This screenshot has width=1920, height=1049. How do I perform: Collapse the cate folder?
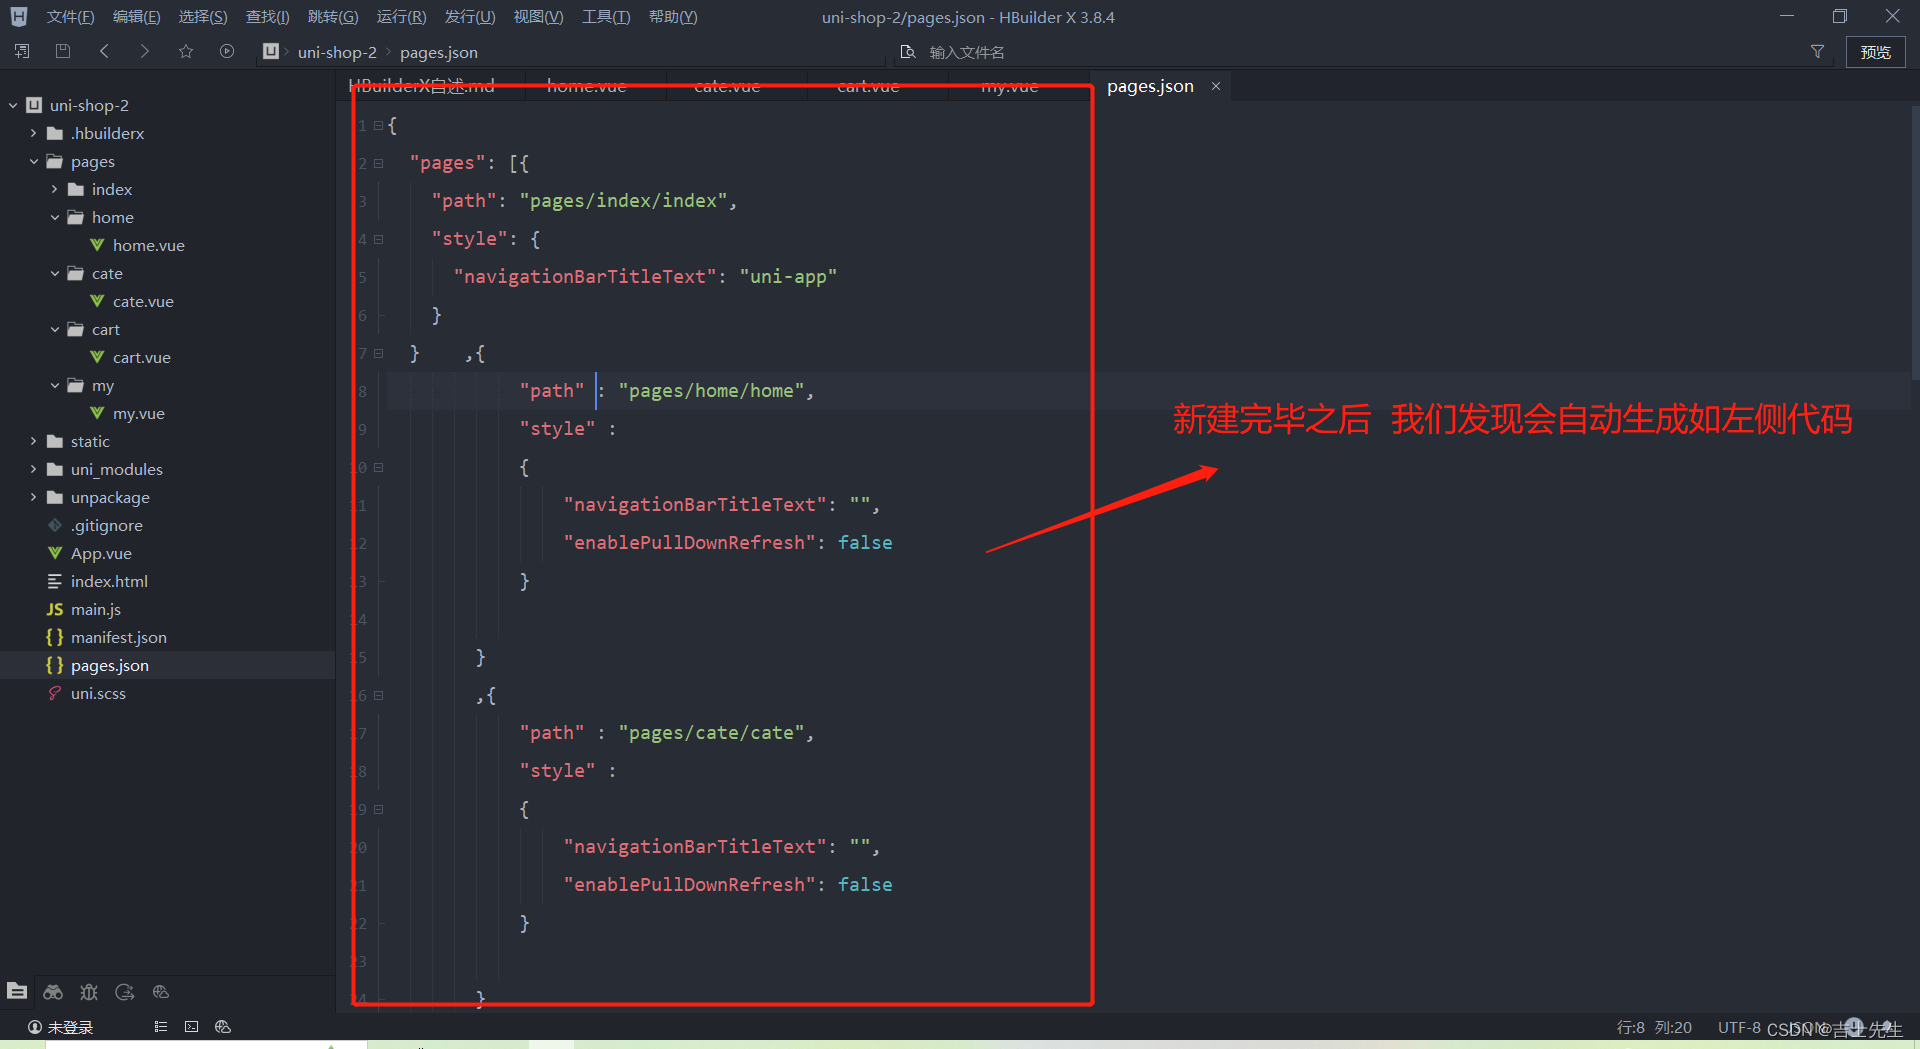click(x=54, y=273)
